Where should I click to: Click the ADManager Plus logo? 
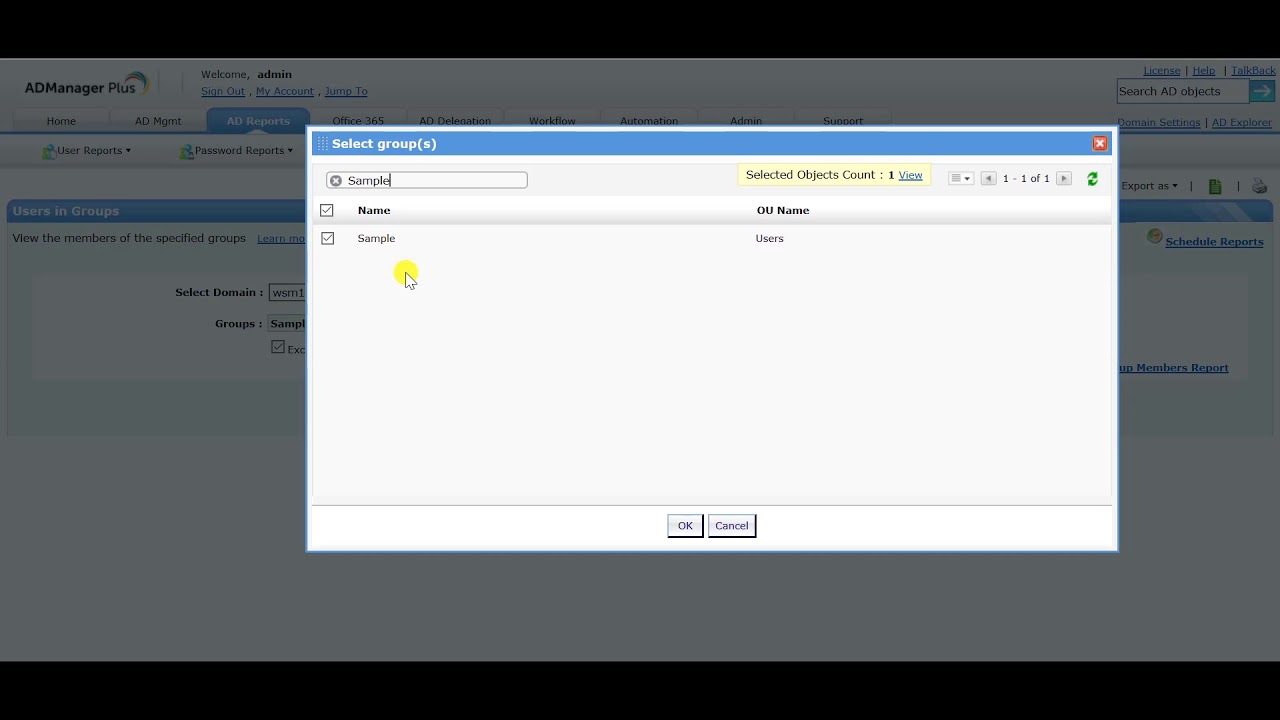[x=86, y=86]
